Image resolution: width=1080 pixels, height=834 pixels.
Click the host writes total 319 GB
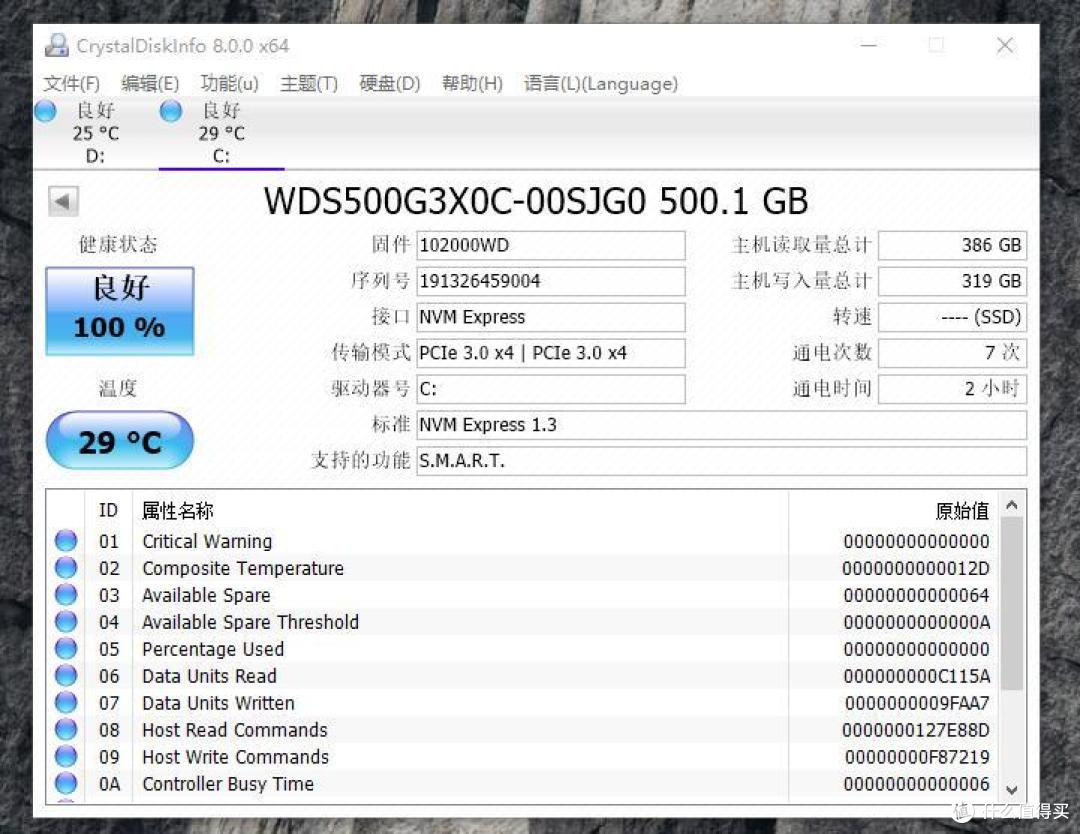pos(953,281)
